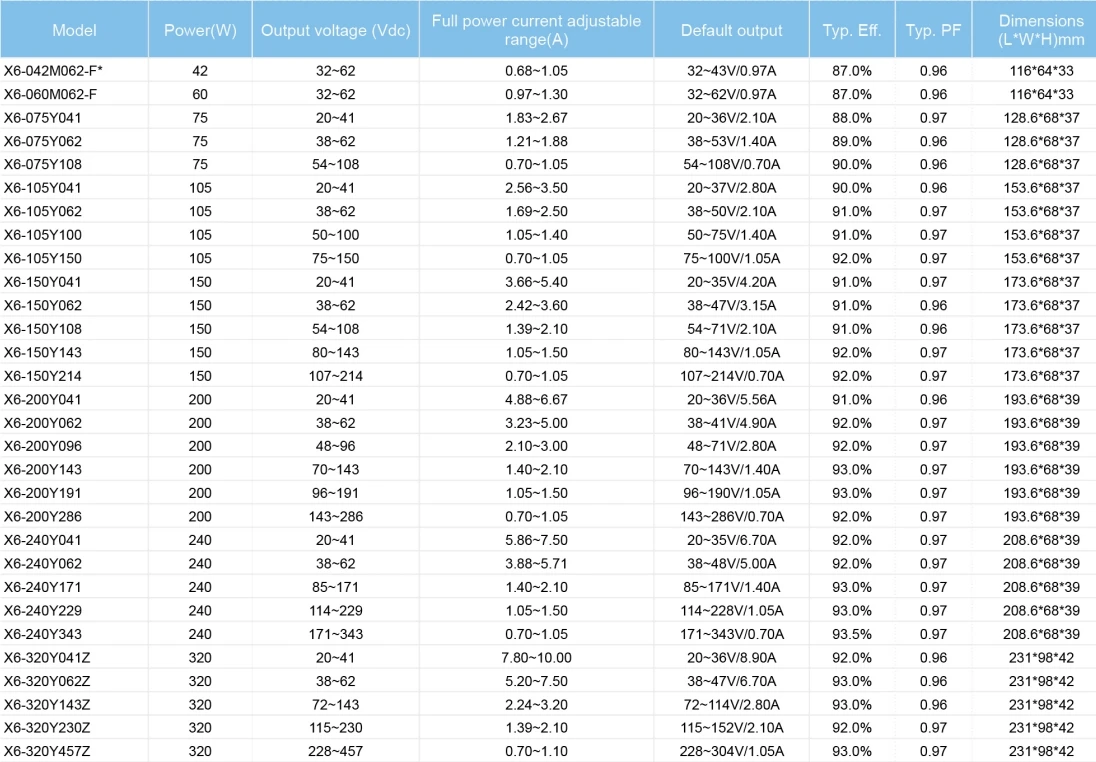This screenshot has height=762, width=1096.
Task: Select the 107~214 output voltage cell
Action: (335, 376)
